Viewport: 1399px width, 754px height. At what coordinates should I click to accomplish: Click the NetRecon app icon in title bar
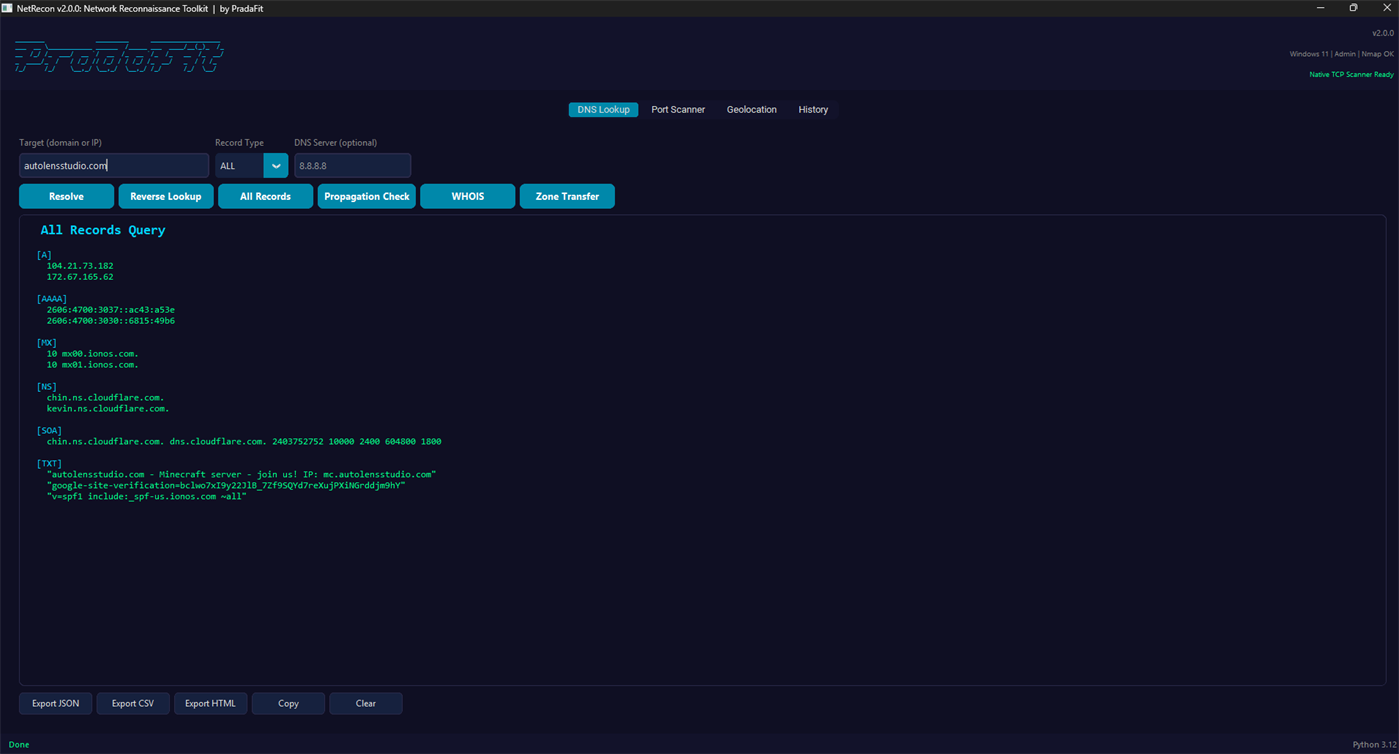point(8,8)
